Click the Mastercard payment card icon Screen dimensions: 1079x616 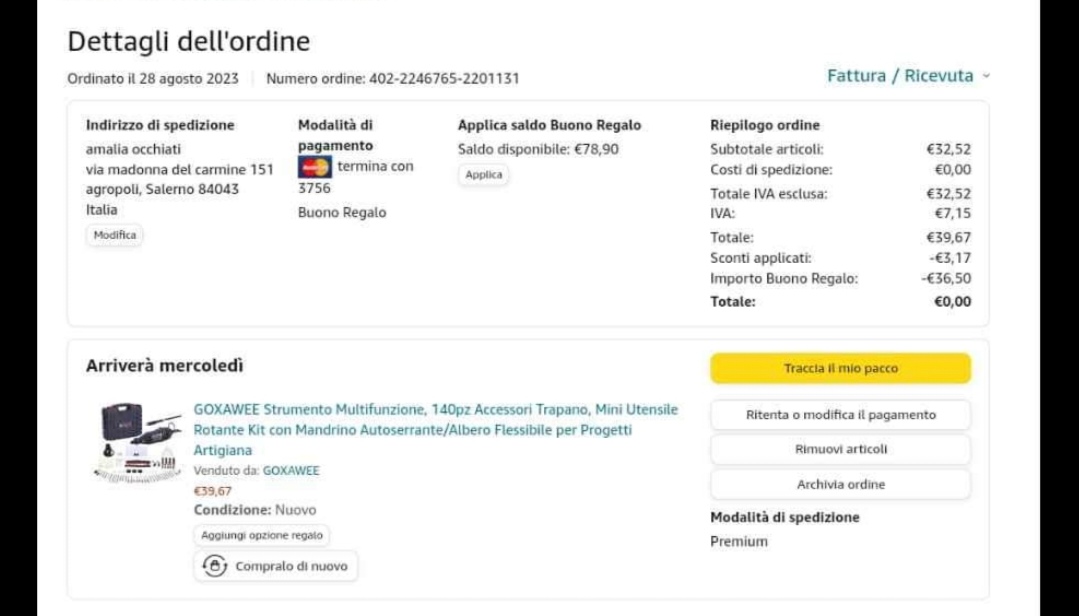point(314,167)
